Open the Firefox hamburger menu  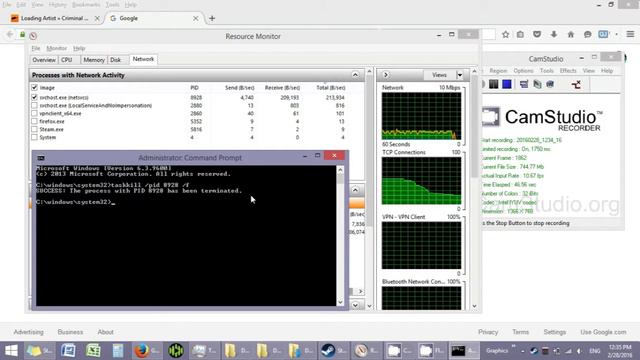pyautogui.click(x=630, y=34)
